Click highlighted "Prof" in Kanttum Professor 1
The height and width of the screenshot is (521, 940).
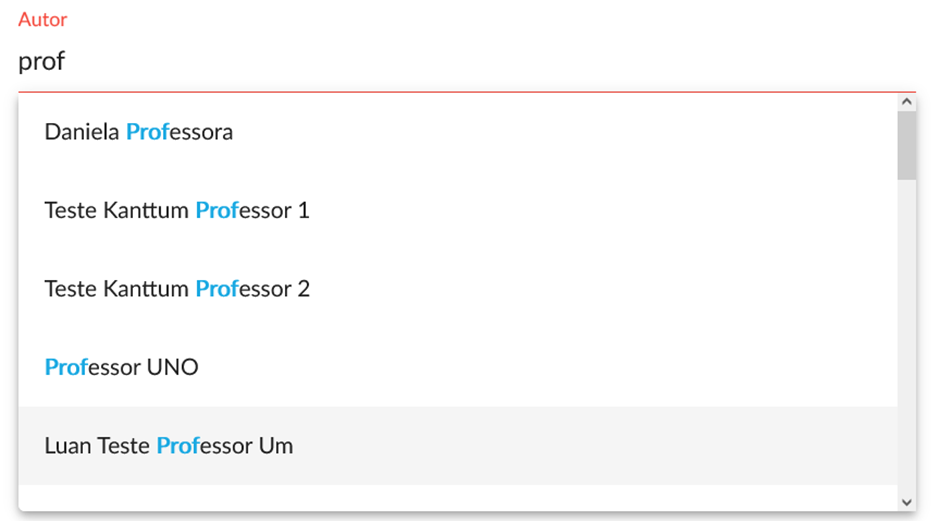tap(216, 211)
